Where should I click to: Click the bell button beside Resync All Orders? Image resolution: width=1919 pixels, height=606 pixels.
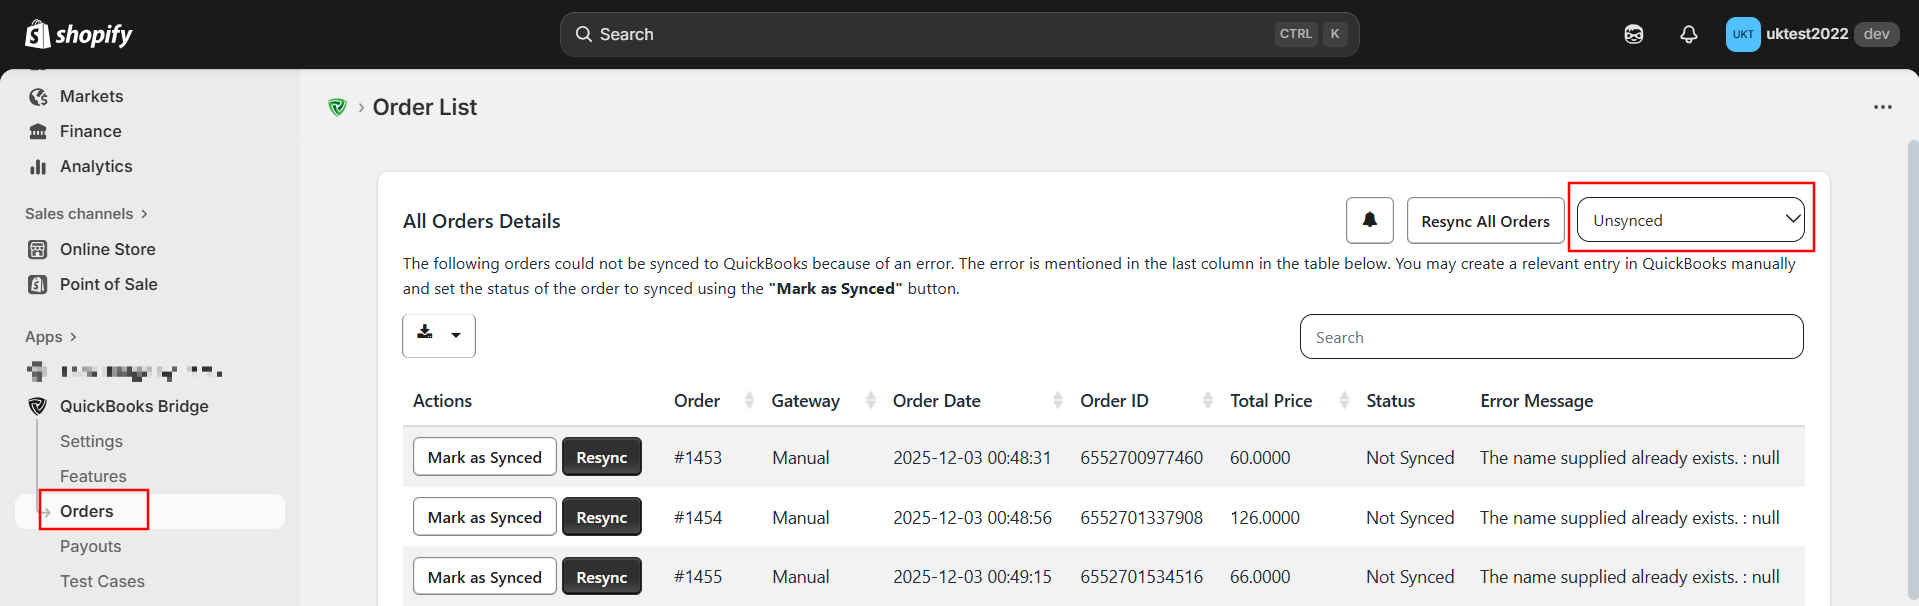[x=1369, y=220]
